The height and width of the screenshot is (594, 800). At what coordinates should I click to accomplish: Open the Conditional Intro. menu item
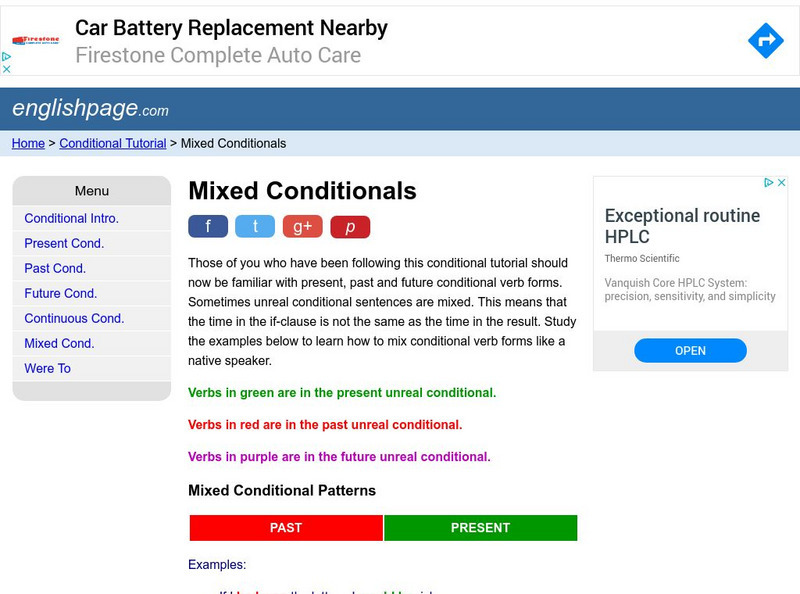tap(71, 218)
